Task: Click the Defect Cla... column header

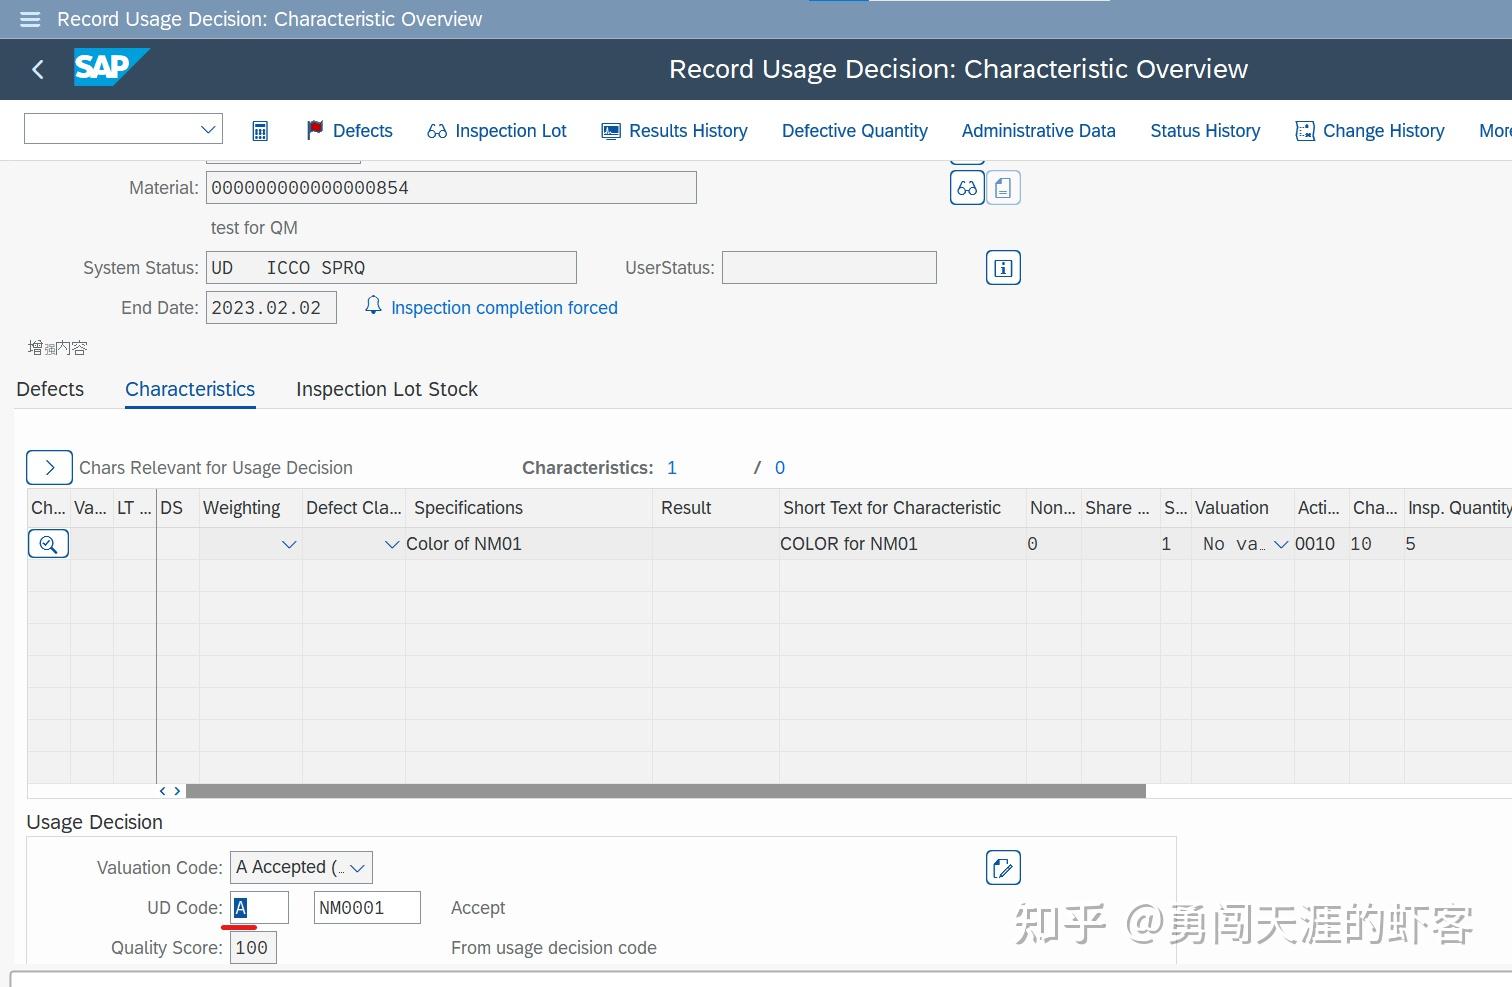Action: 353,508
